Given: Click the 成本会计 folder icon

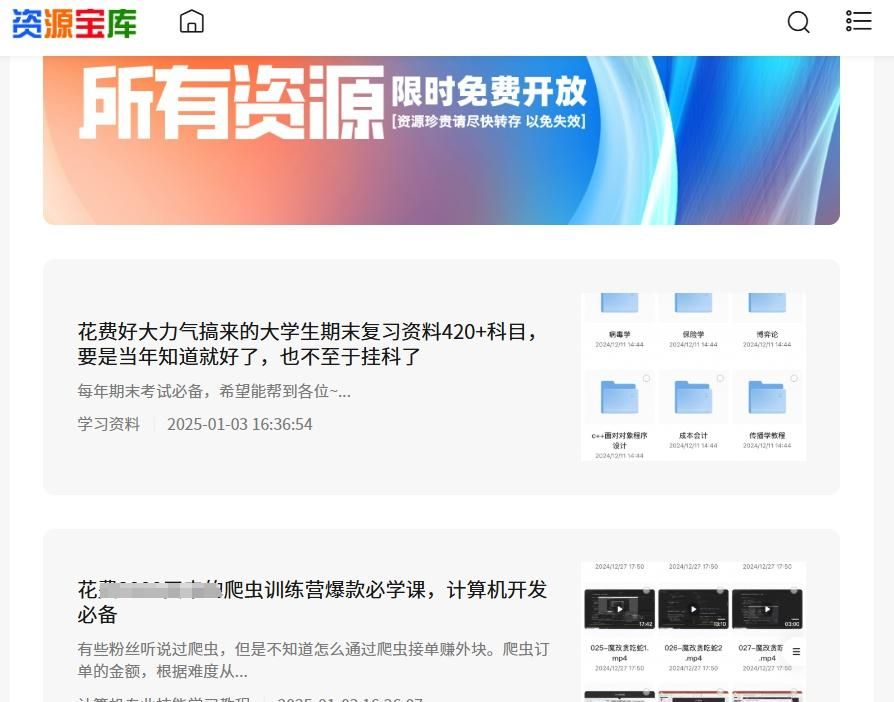Looking at the screenshot, I should (x=693, y=399).
